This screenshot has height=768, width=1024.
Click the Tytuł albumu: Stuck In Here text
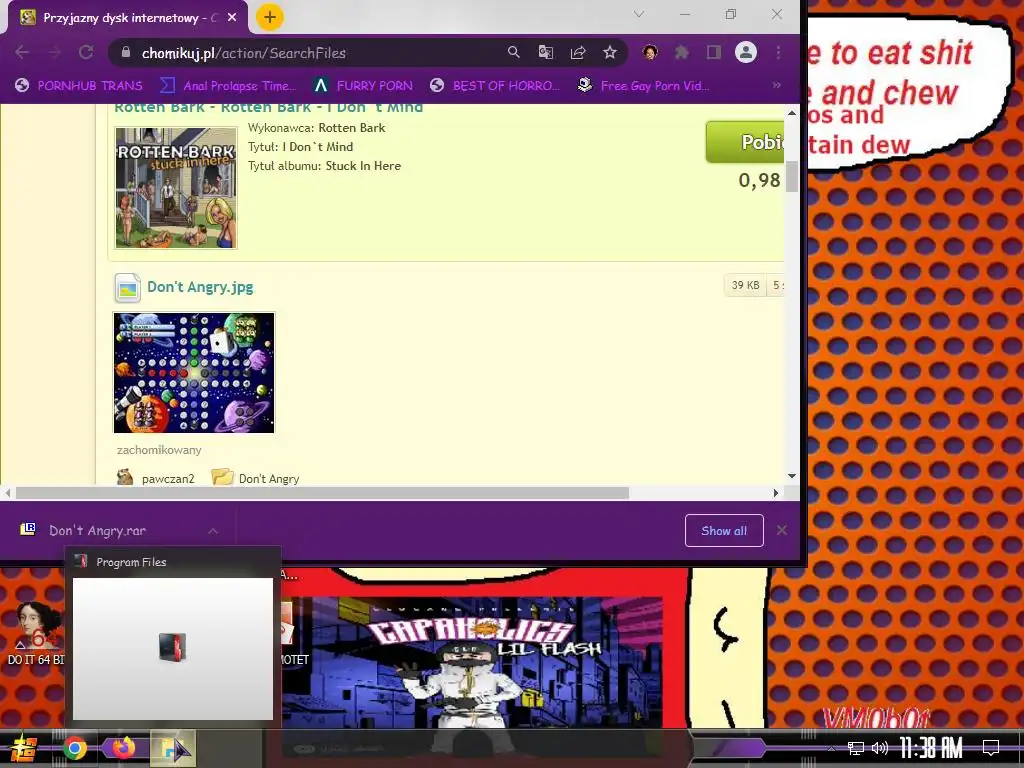(324, 166)
